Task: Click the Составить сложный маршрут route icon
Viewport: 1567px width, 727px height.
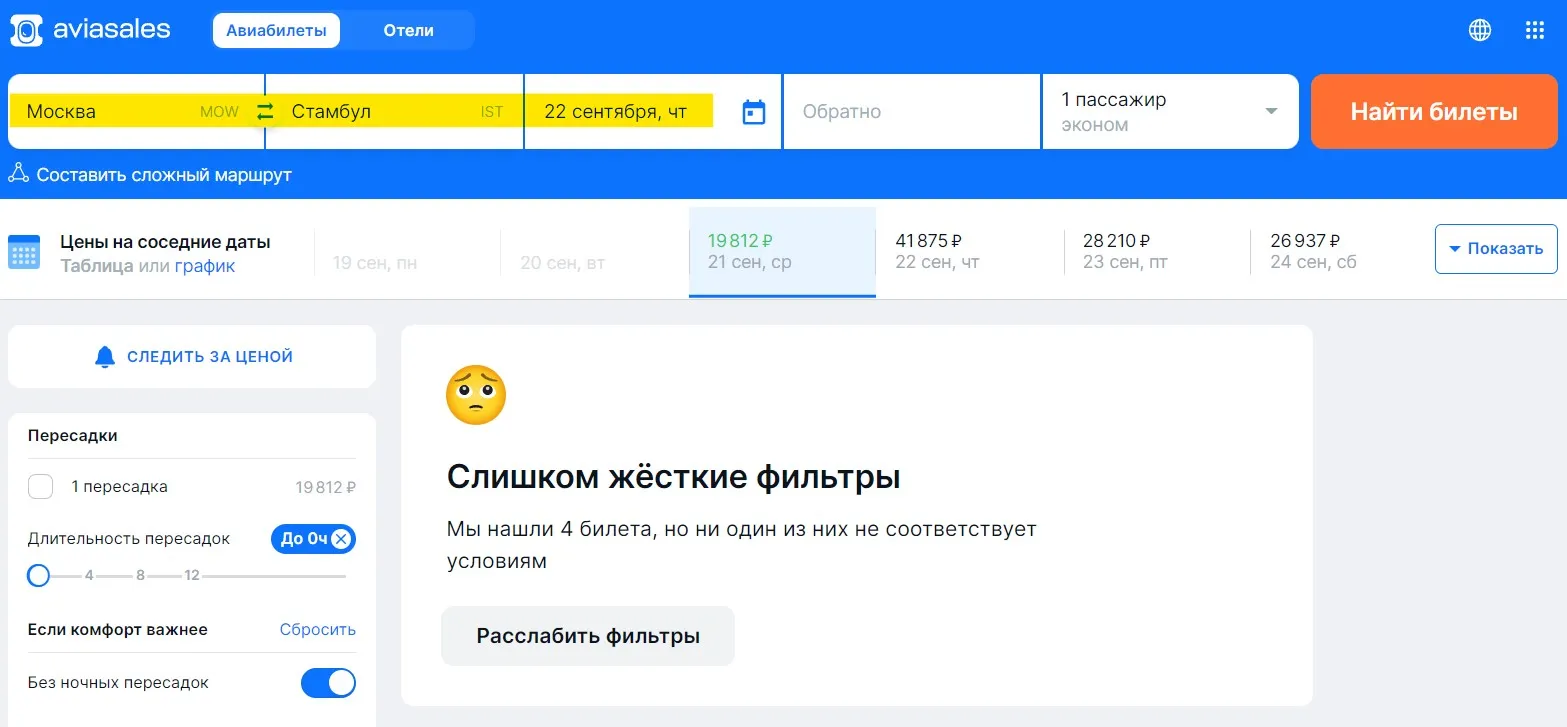Action: [18, 173]
